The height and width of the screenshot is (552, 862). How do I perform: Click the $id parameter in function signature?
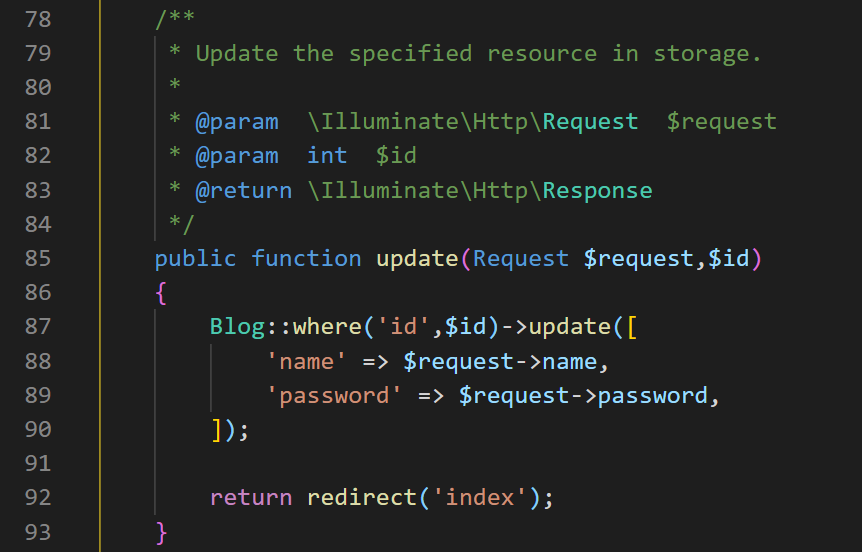(728, 258)
